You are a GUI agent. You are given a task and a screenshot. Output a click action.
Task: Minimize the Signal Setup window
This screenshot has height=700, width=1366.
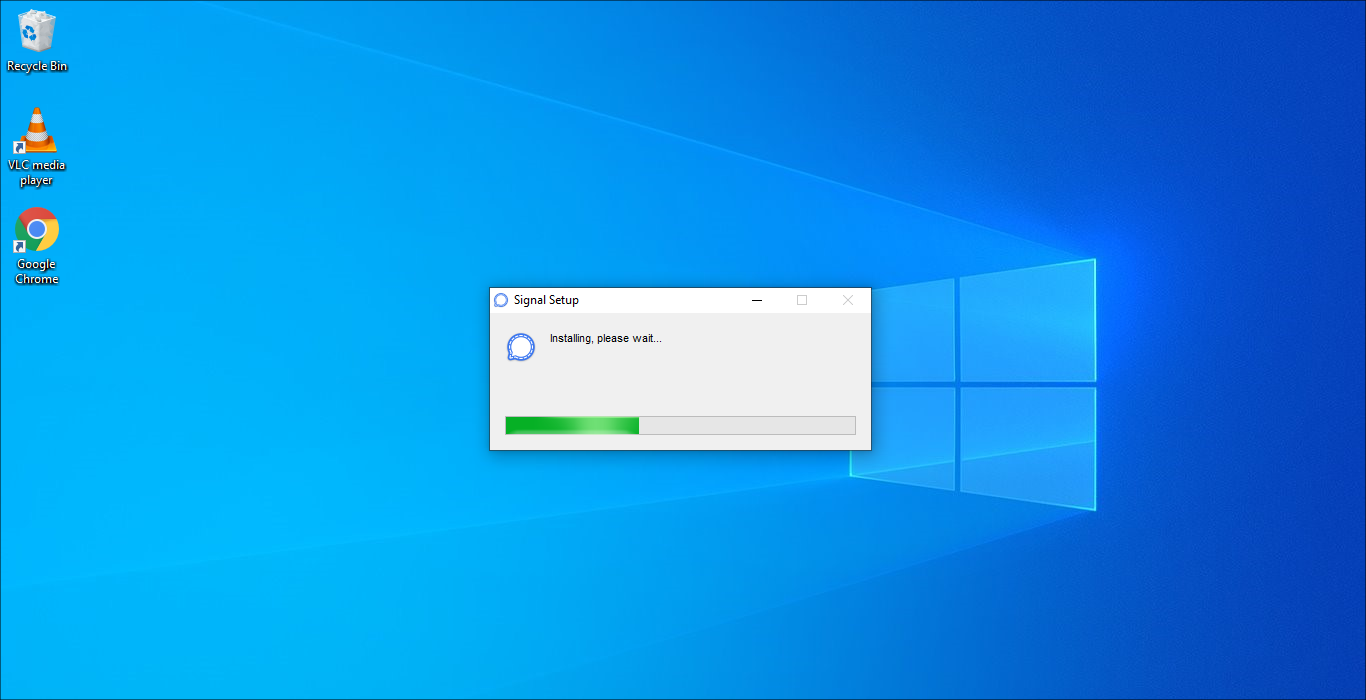(x=757, y=300)
